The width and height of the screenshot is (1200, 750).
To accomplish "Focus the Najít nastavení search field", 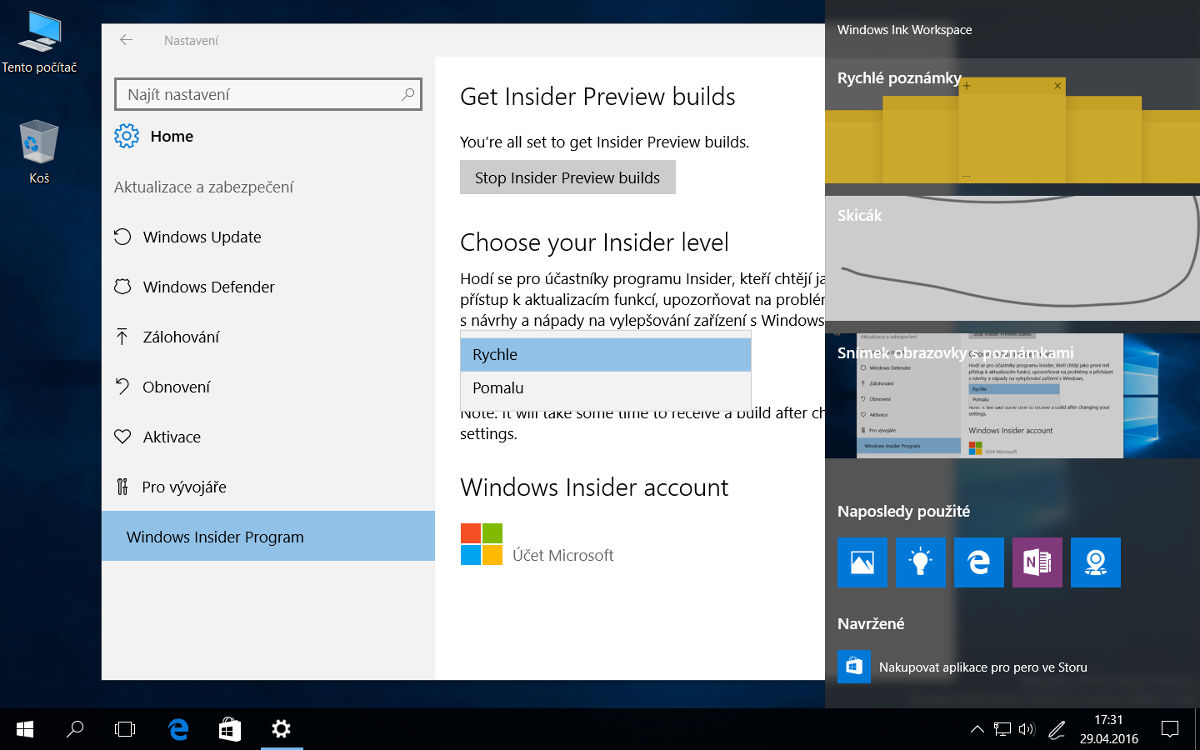I will point(268,94).
